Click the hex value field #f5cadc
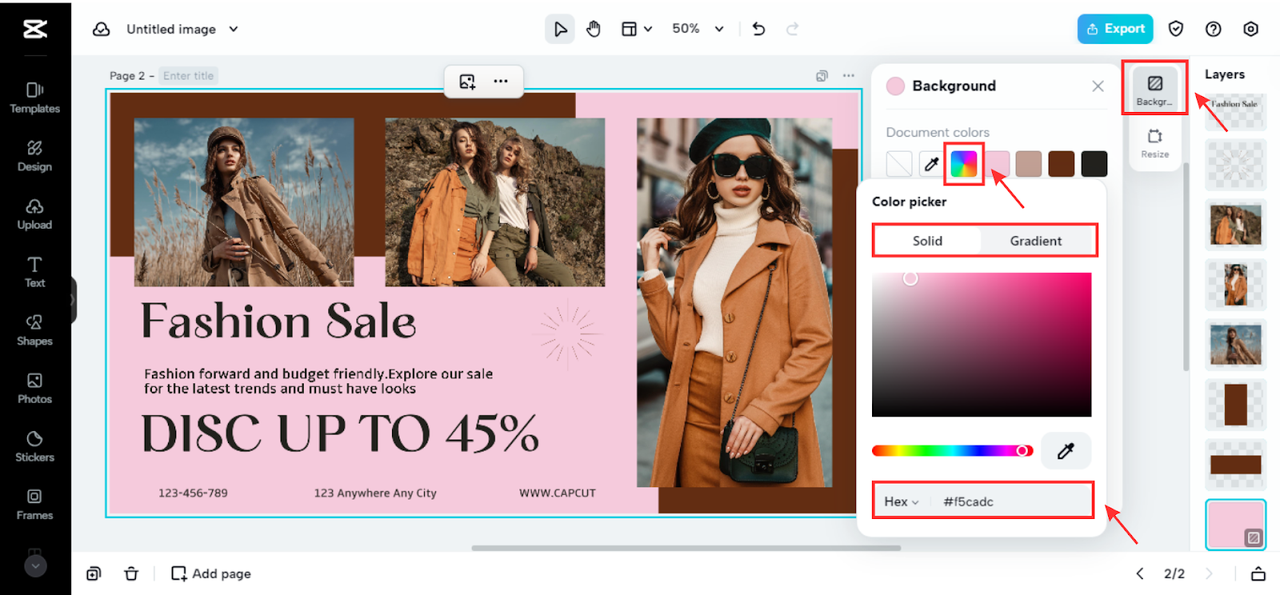1280x595 pixels. [x=1012, y=501]
